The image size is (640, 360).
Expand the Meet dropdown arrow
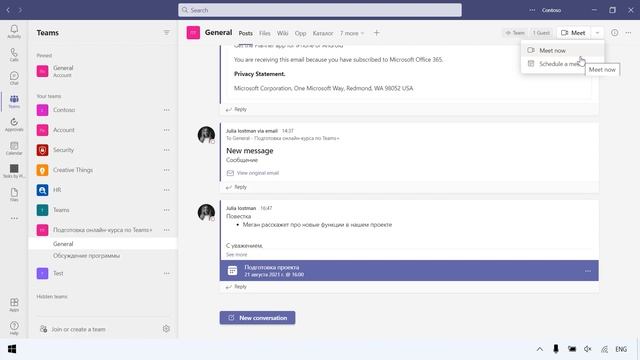(x=597, y=33)
